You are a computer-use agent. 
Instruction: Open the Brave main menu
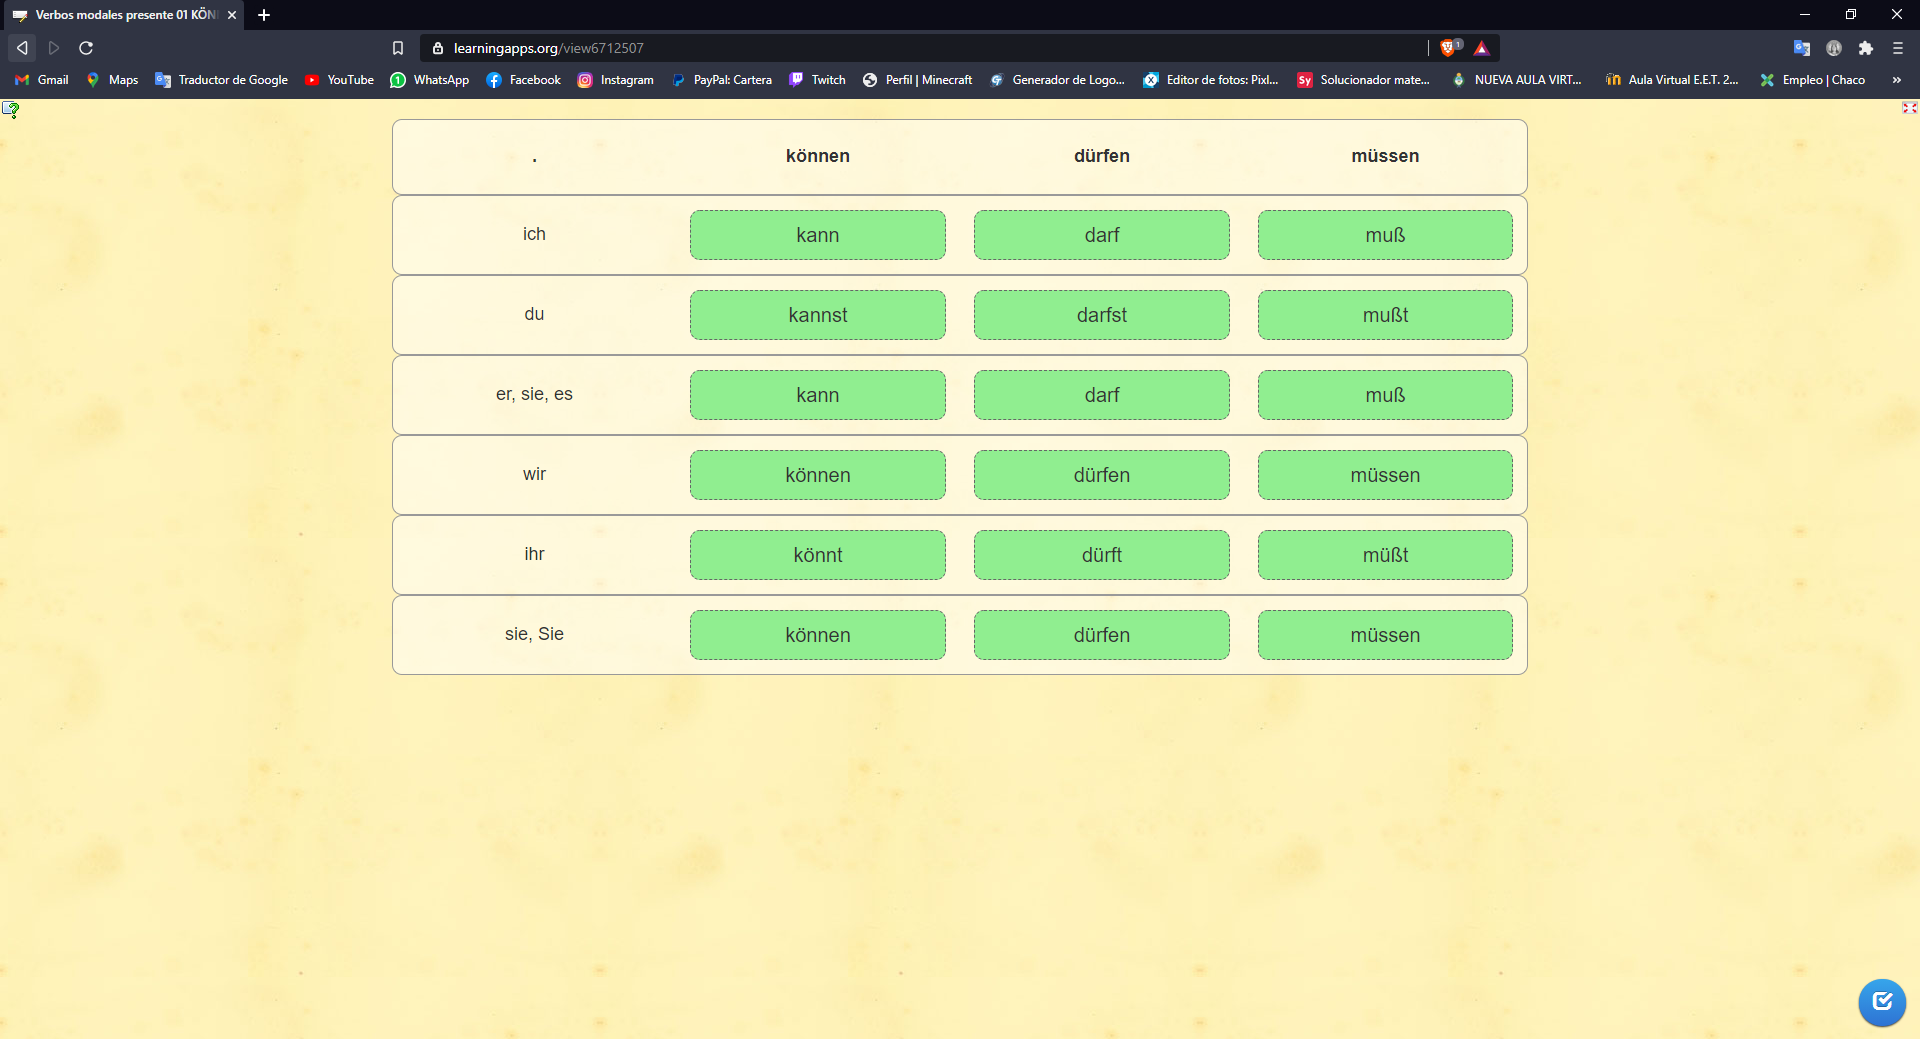(1897, 48)
